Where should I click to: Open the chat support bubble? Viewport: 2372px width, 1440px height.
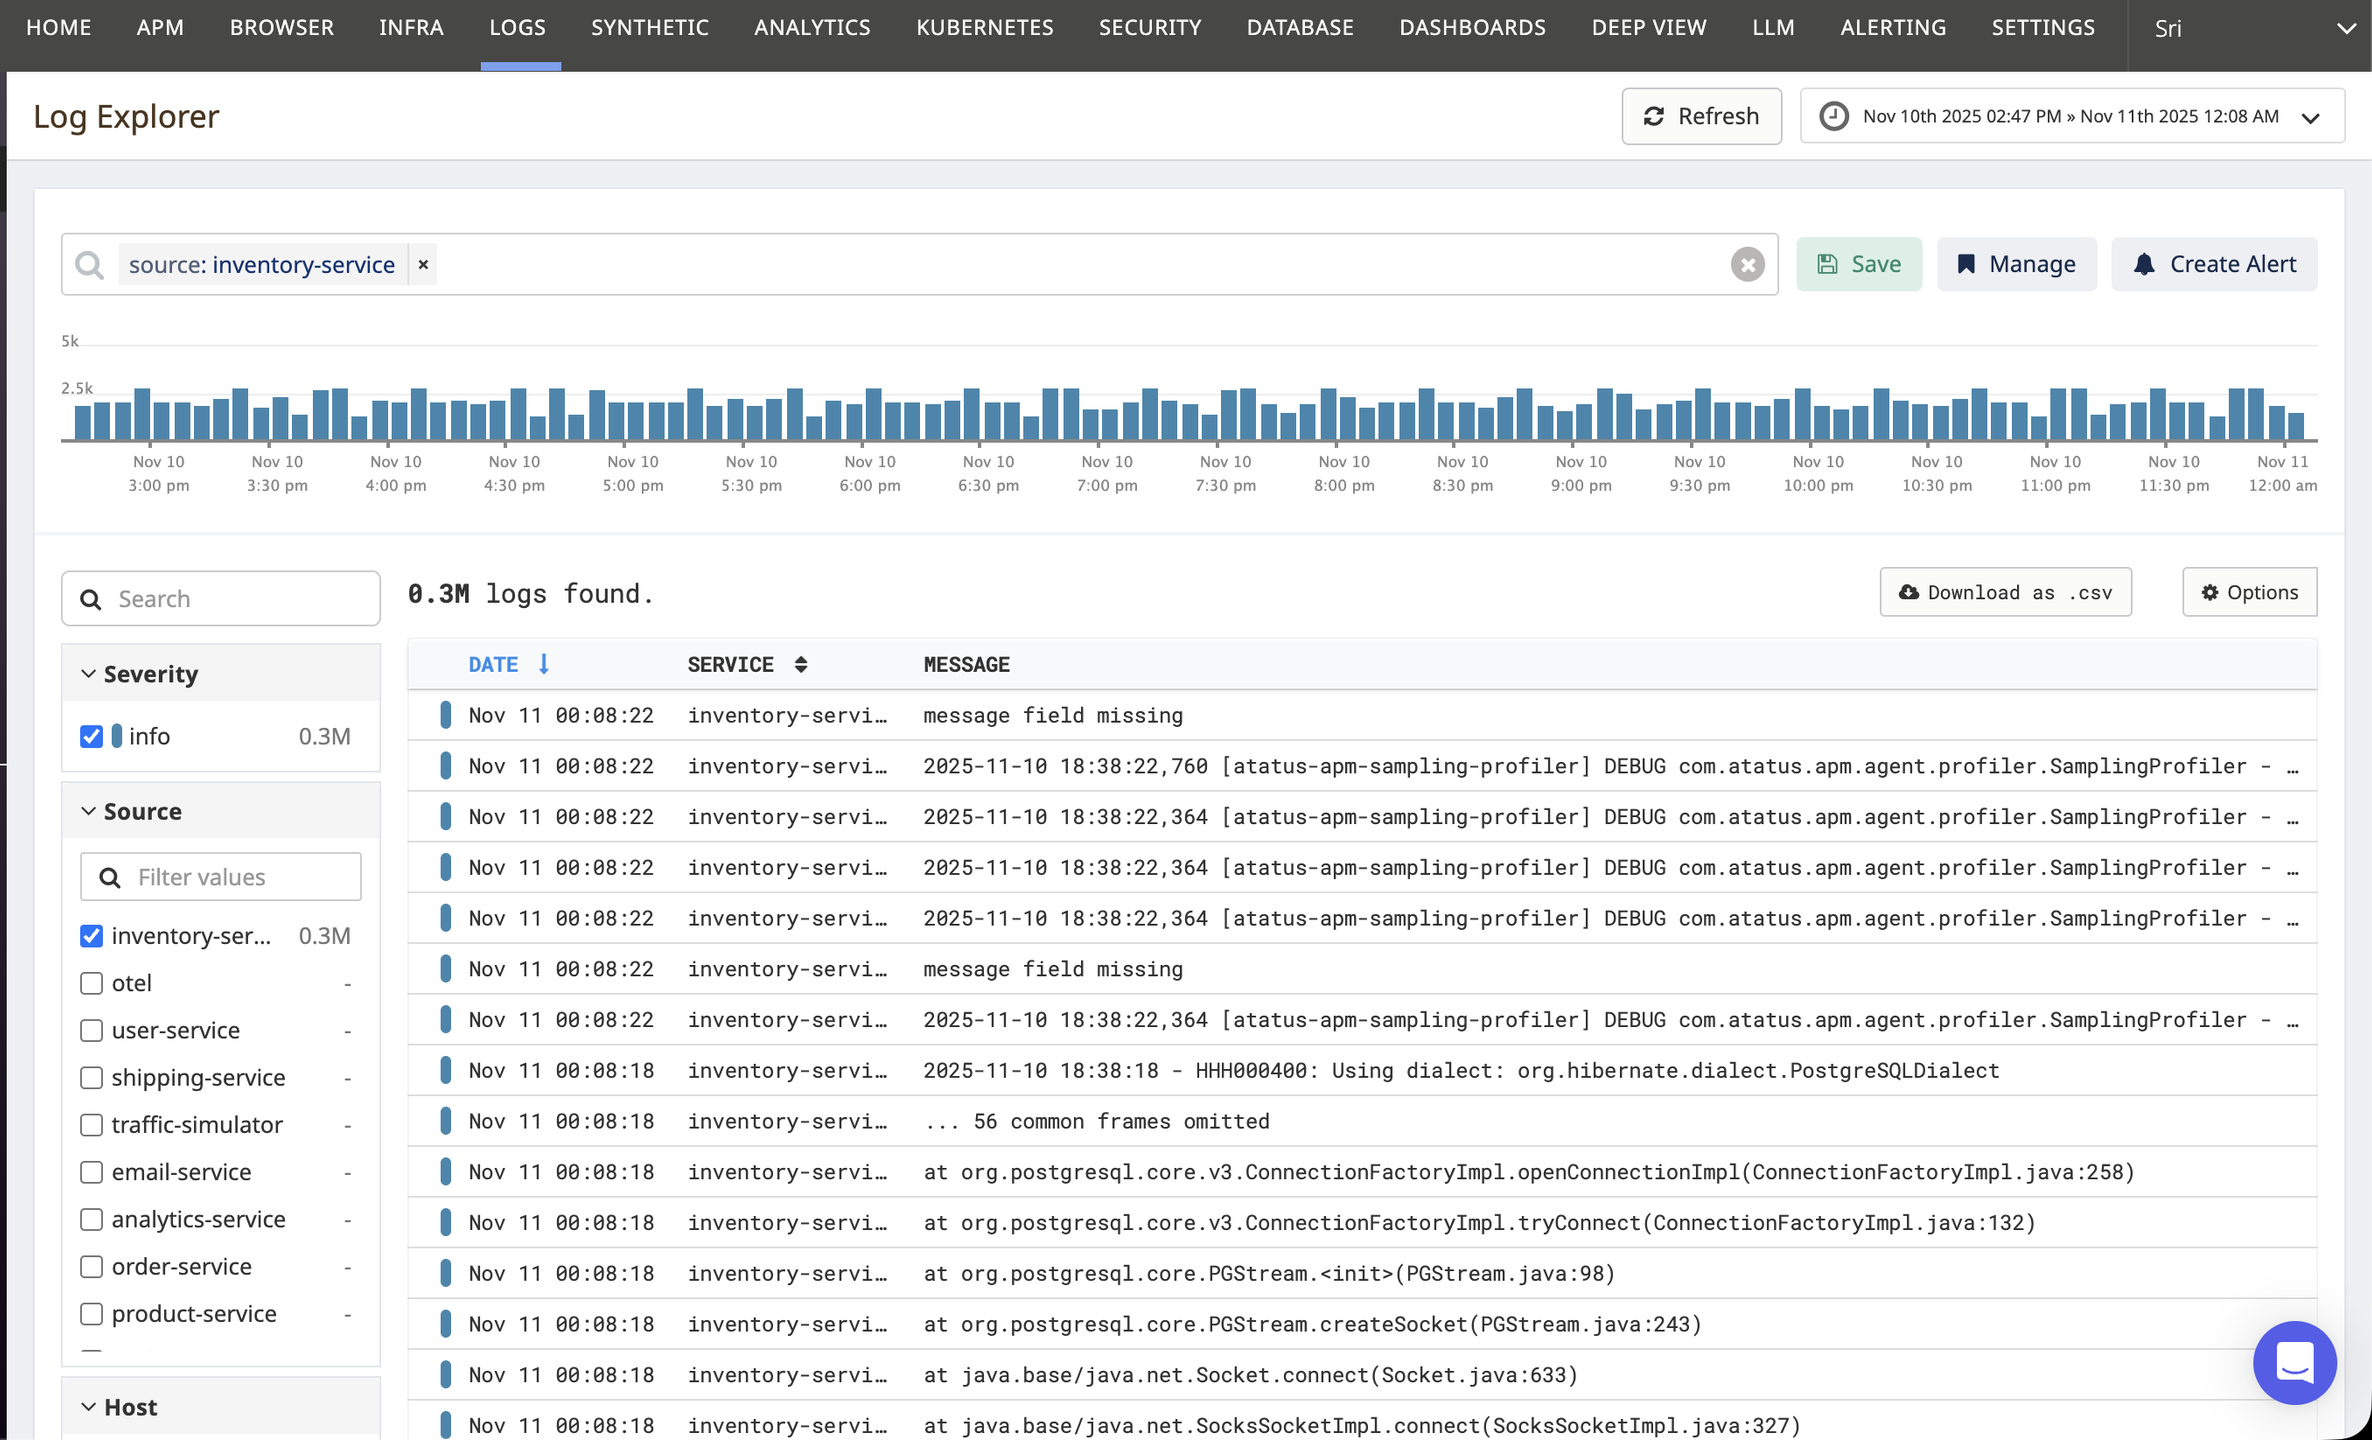(2294, 1362)
